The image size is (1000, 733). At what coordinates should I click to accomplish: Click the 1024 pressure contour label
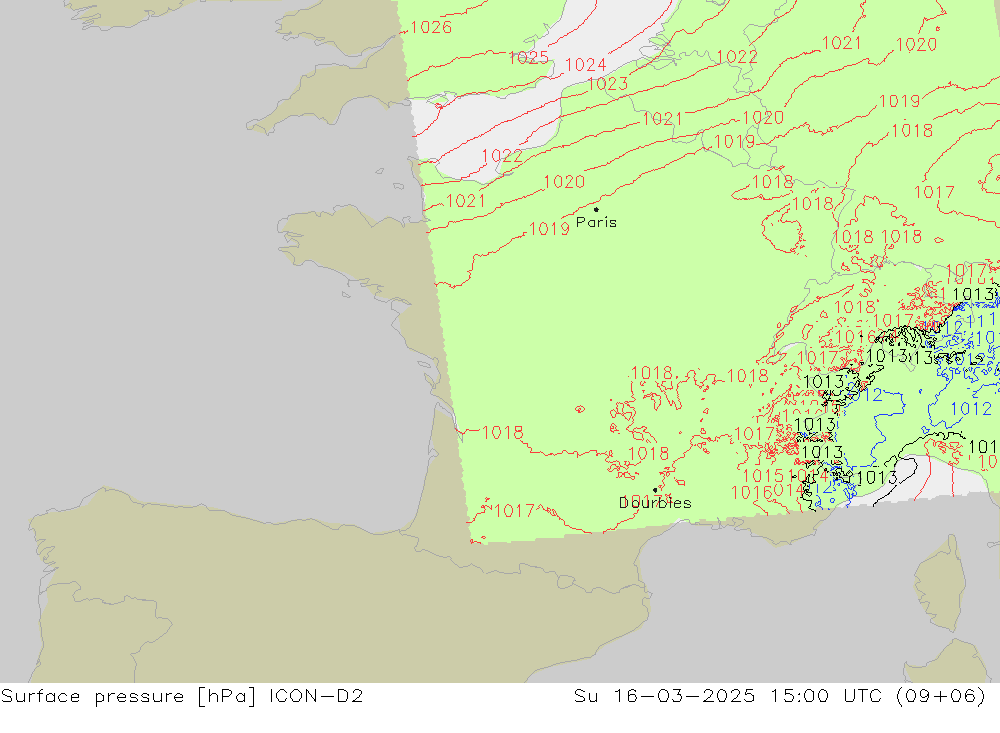pos(585,65)
